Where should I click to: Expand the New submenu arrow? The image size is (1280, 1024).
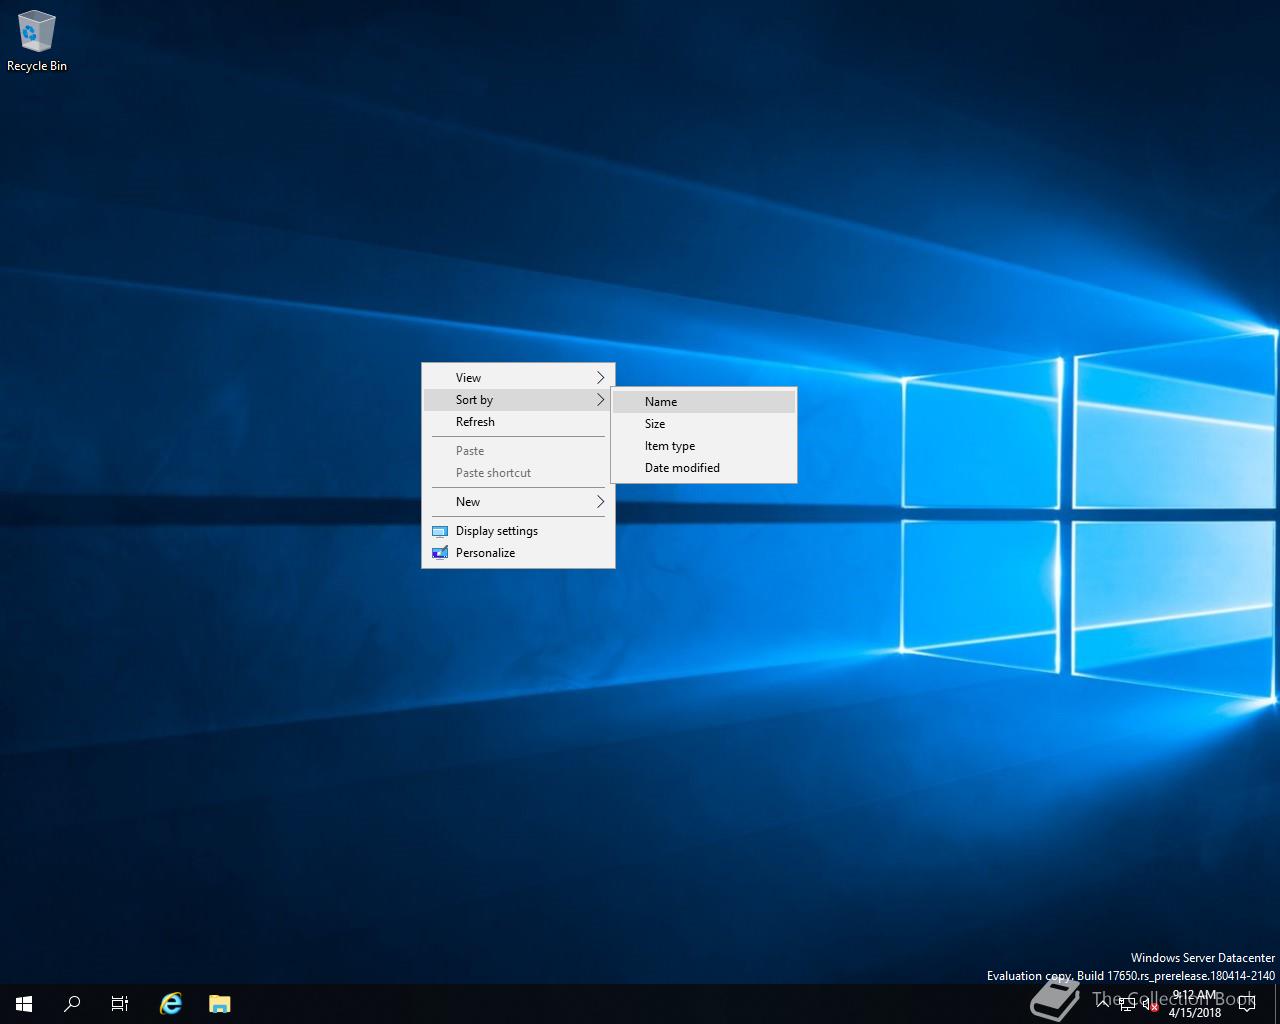pyautogui.click(x=600, y=502)
